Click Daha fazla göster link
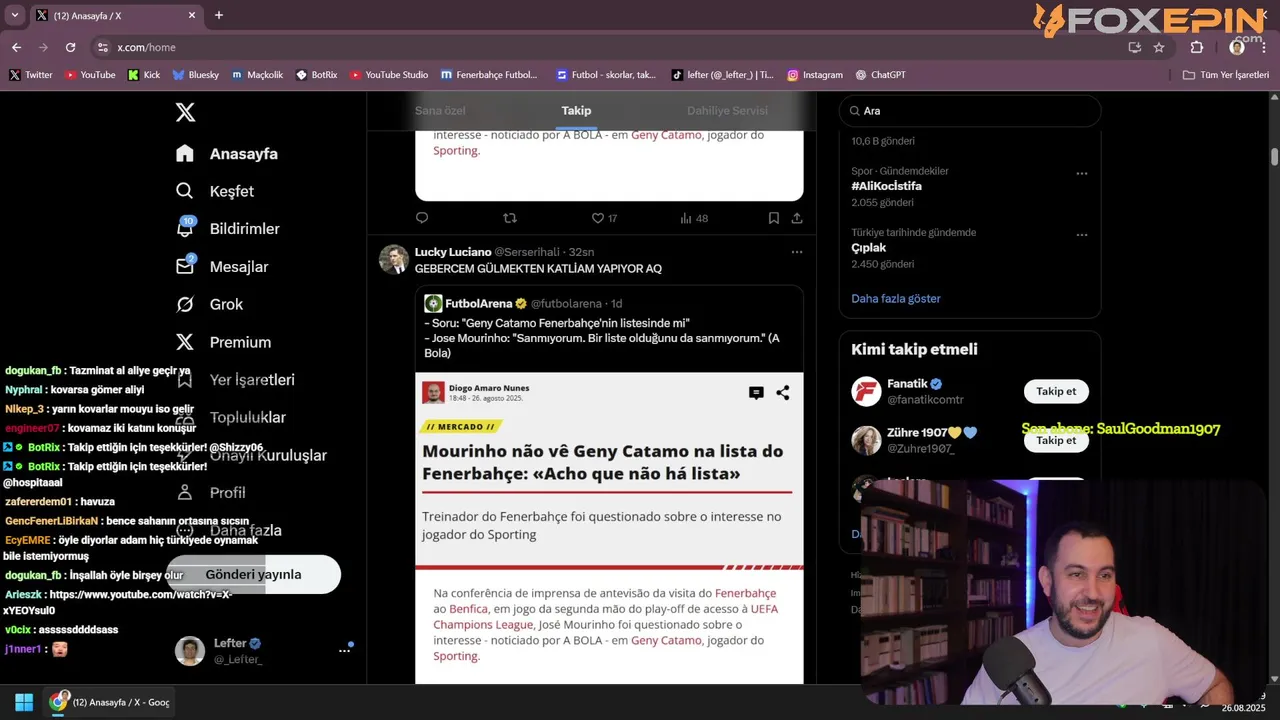Viewport: 1280px width, 720px height. point(896,298)
